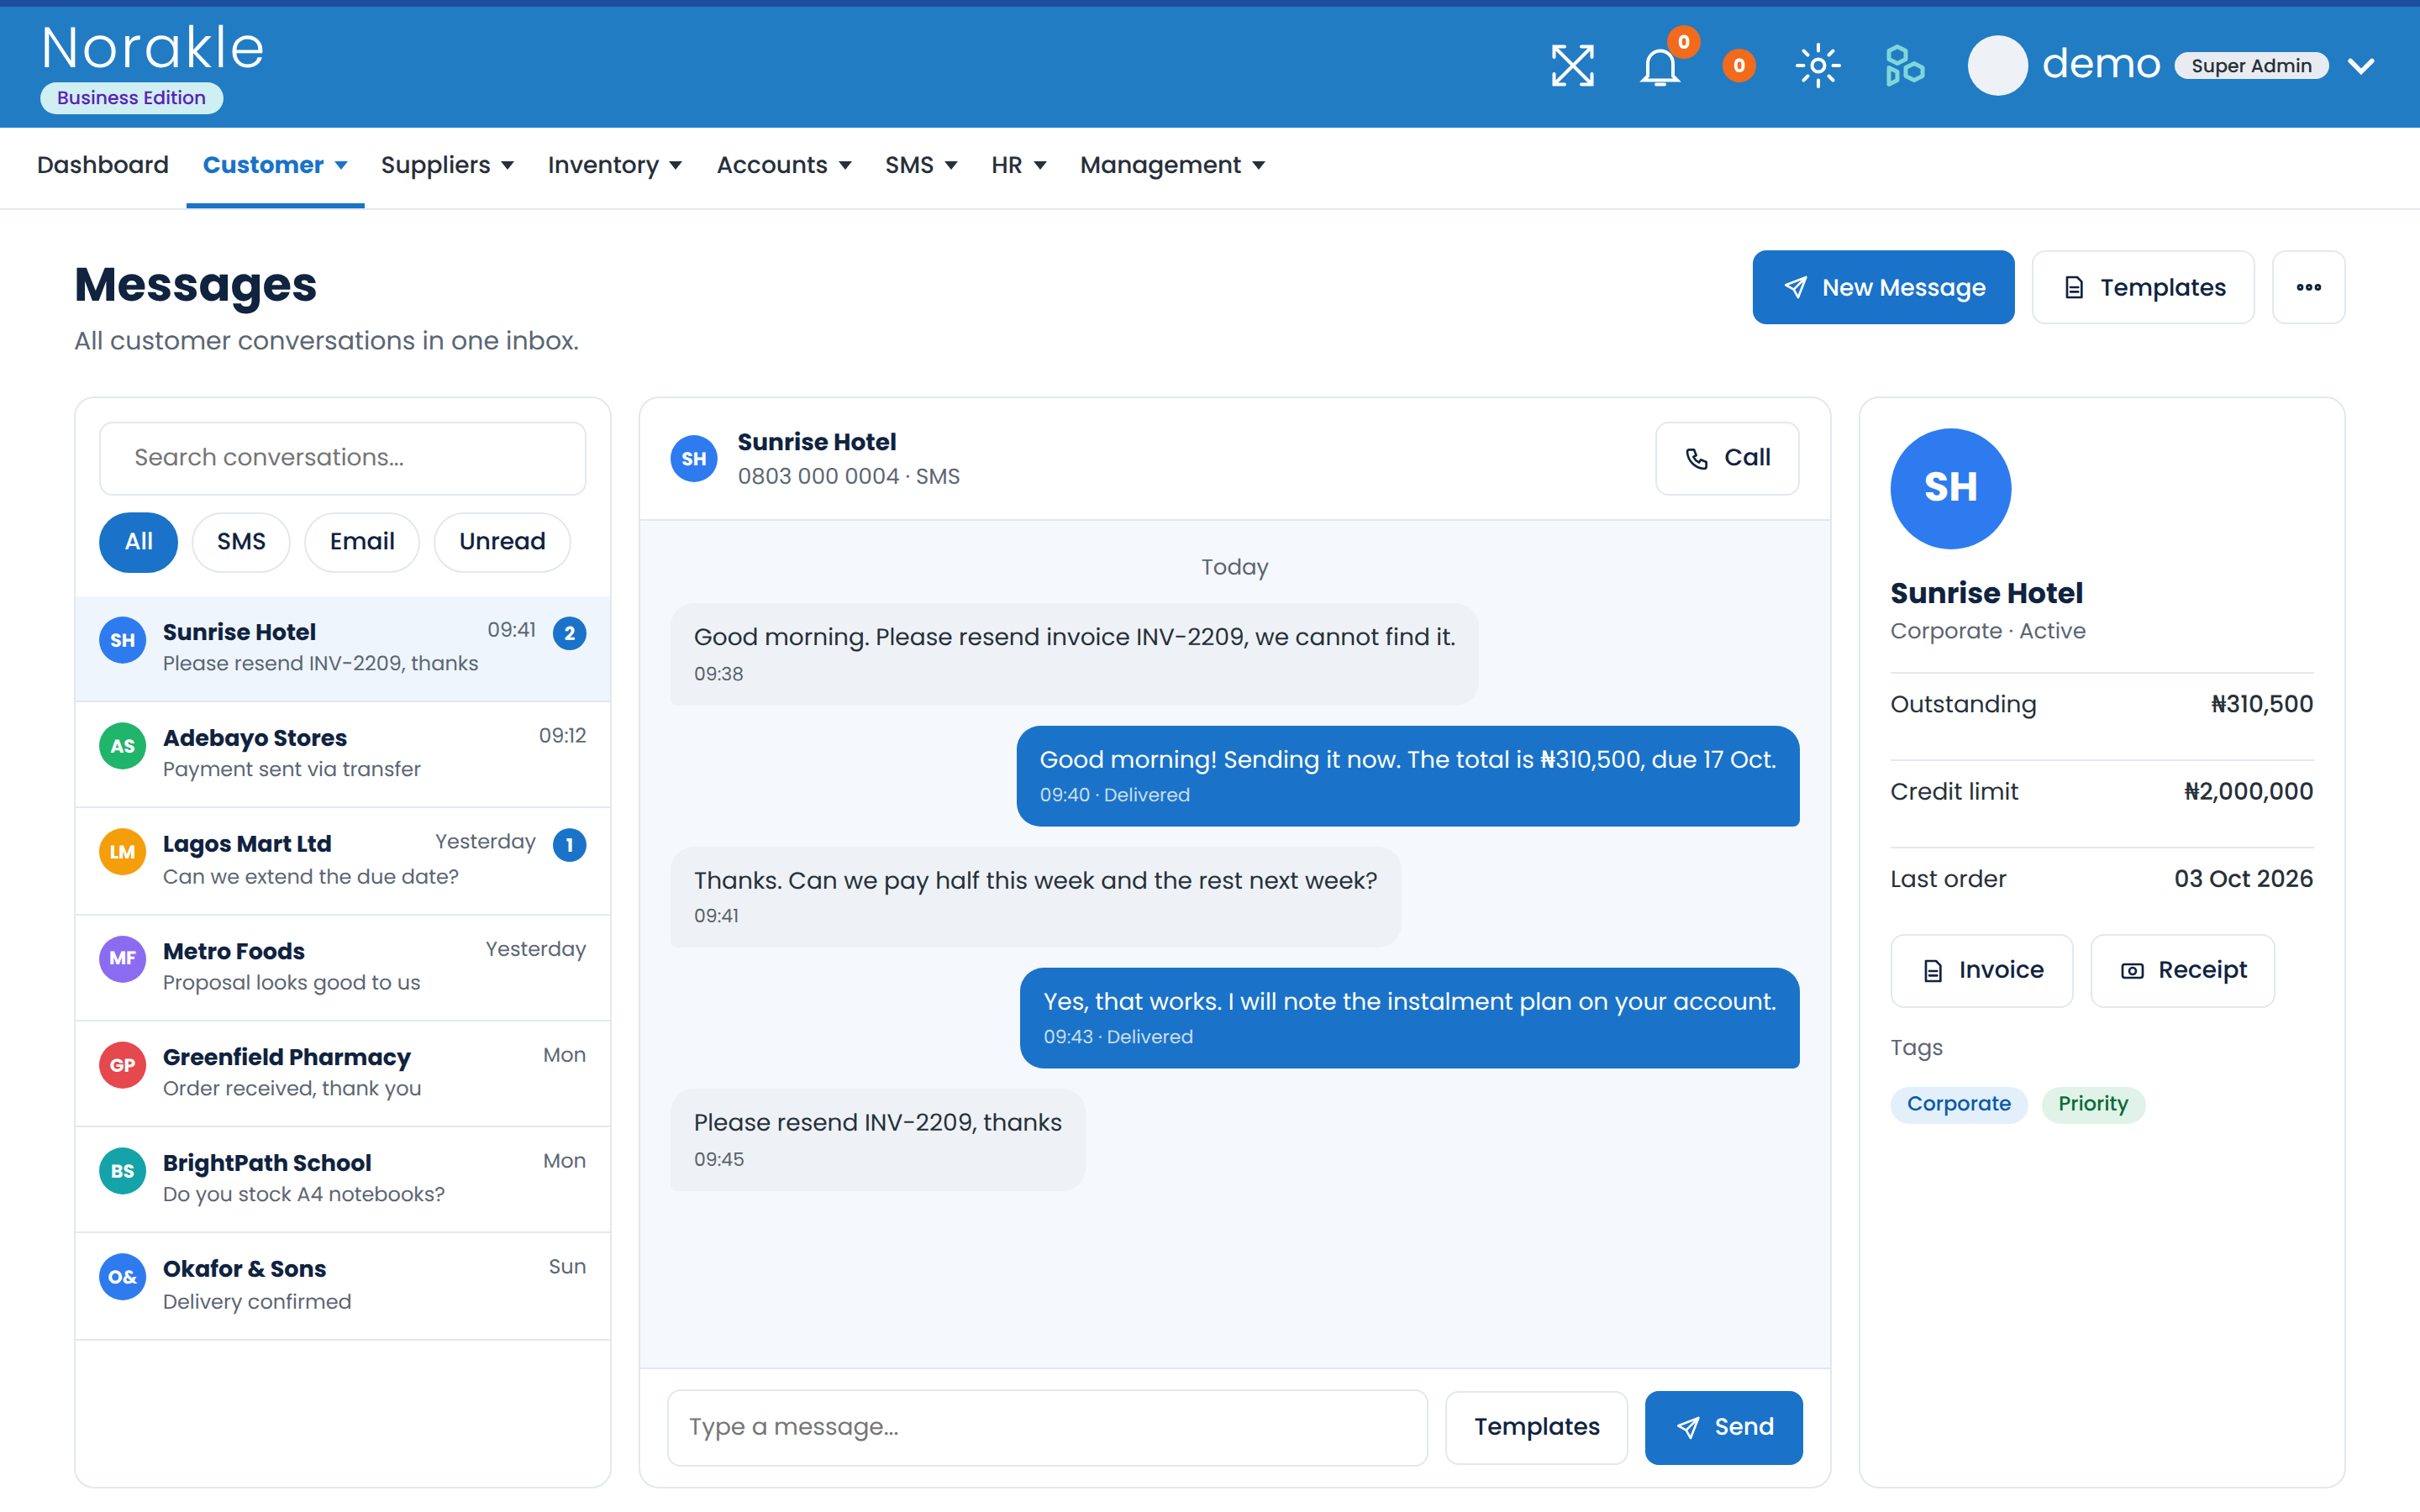Click the Priority tag chip
Image resolution: width=2420 pixels, height=1512 pixels.
(x=2092, y=1104)
